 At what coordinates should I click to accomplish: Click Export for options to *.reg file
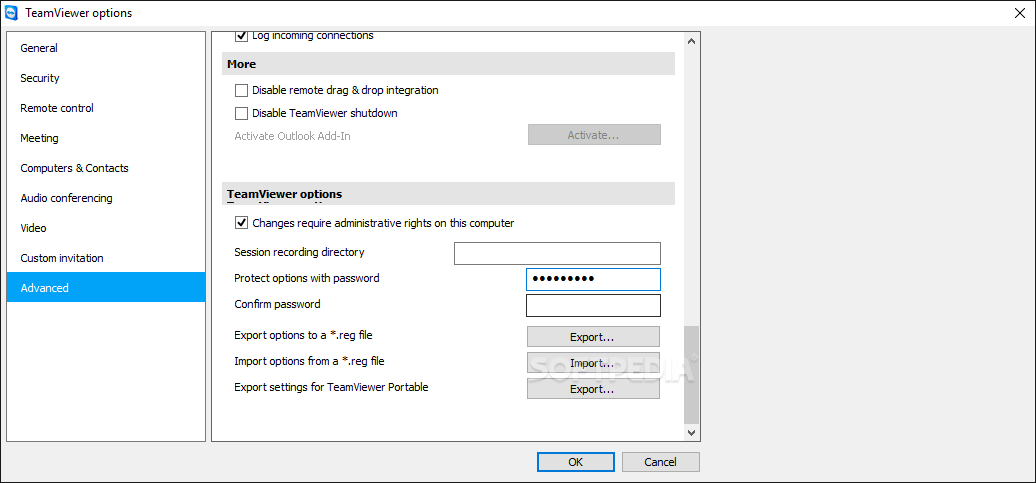click(x=593, y=336)
